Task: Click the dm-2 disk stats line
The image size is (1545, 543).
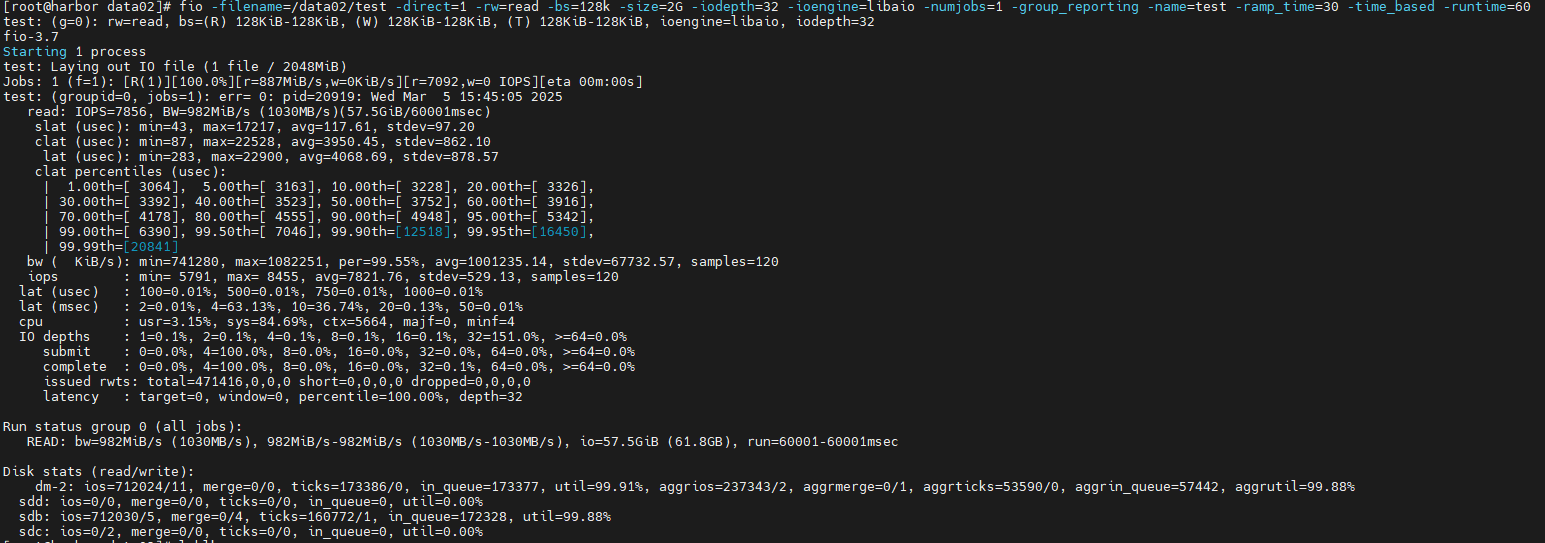Action: click(x=695, y=487)
